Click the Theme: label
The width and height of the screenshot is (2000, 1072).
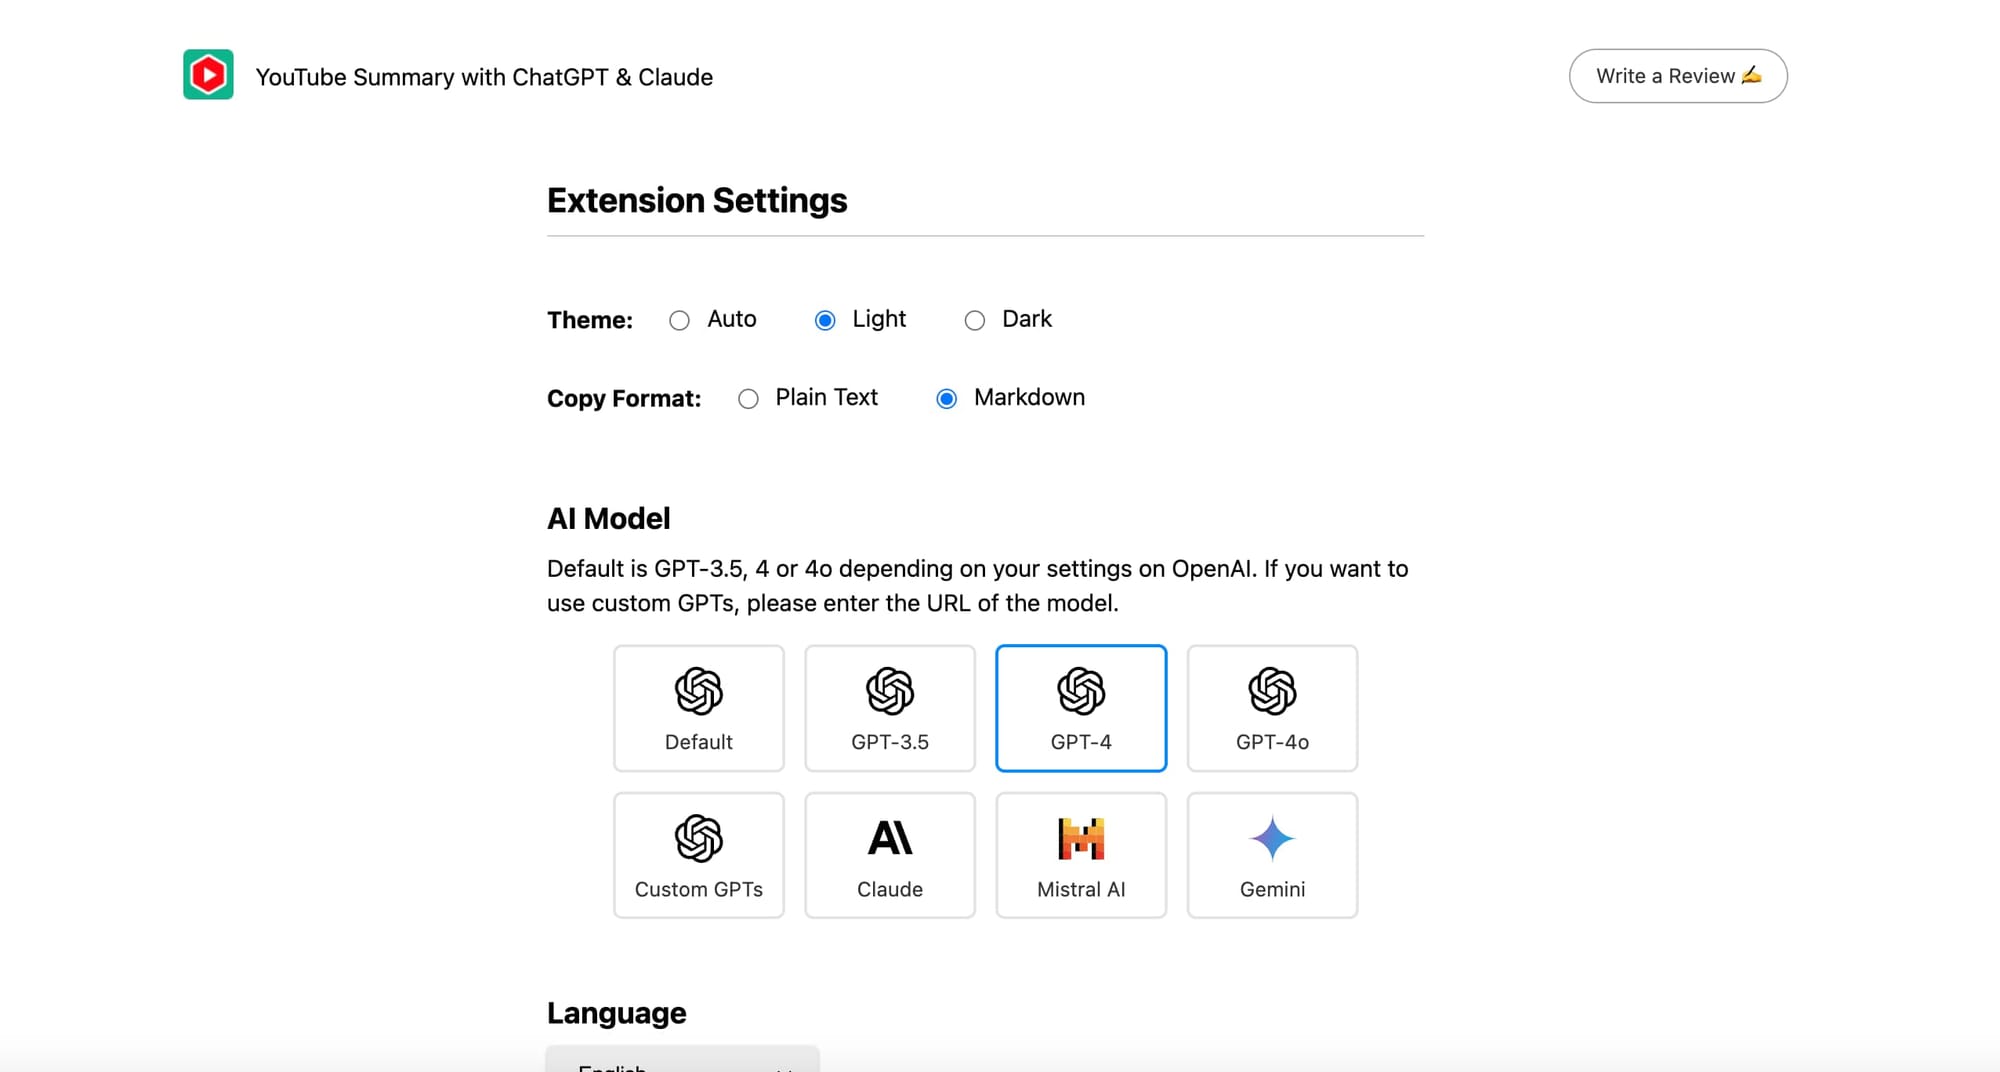pos(590,320)
